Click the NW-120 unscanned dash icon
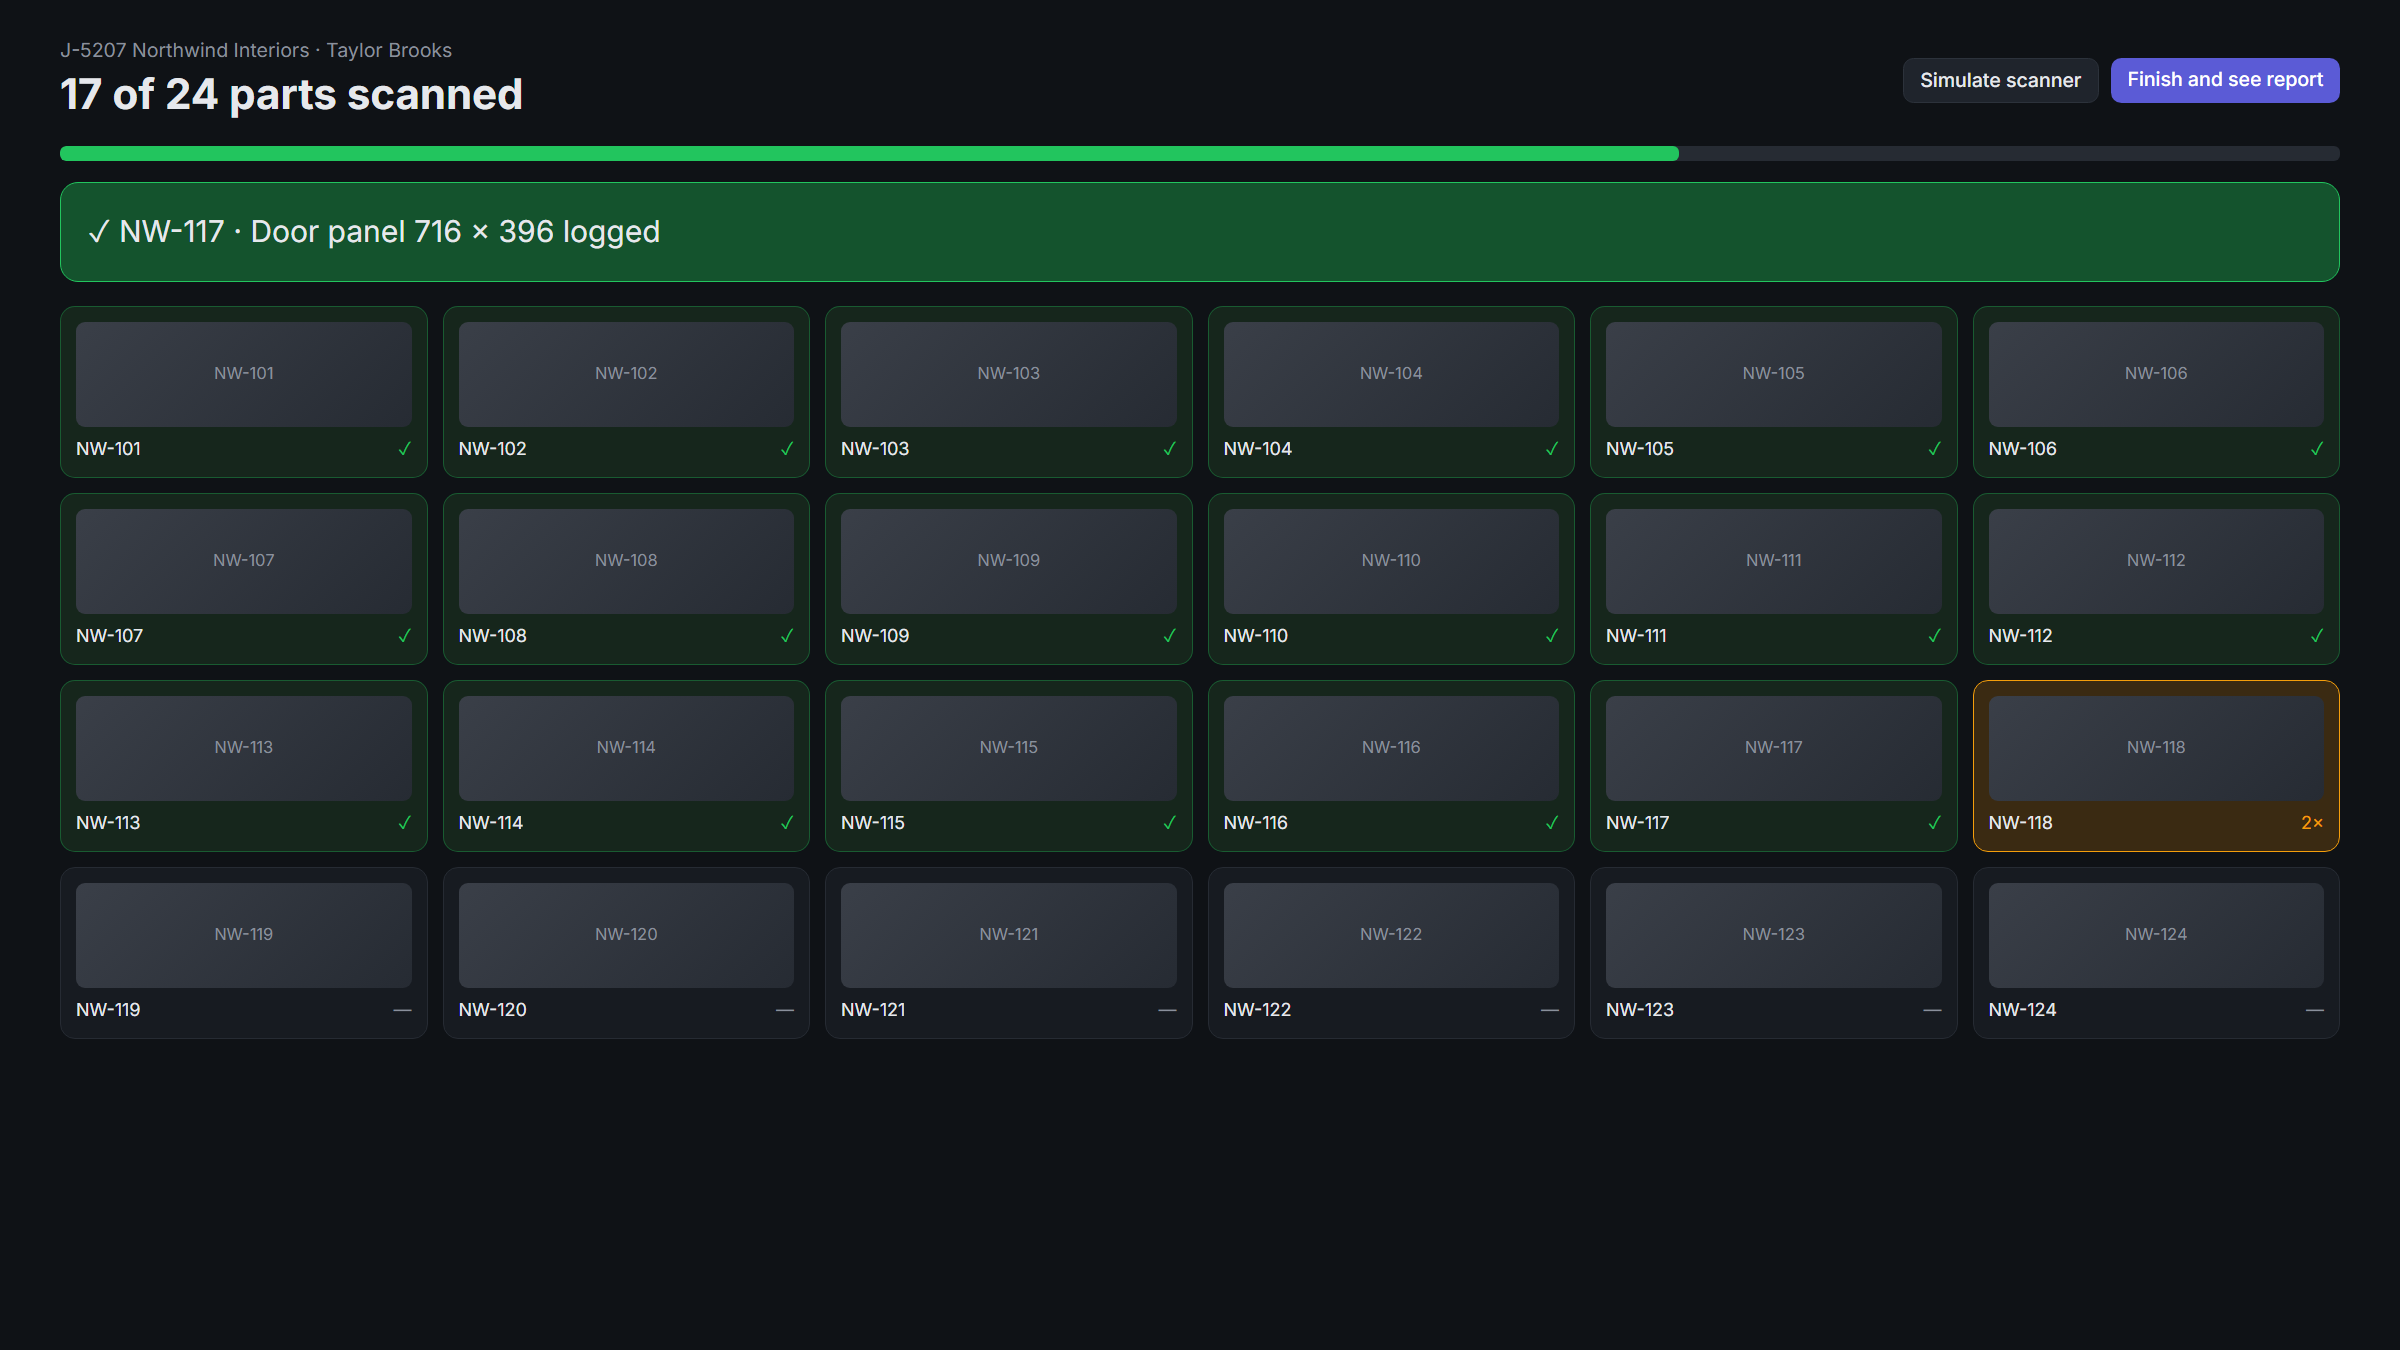The image size is (2400, 1350). 785,1010
